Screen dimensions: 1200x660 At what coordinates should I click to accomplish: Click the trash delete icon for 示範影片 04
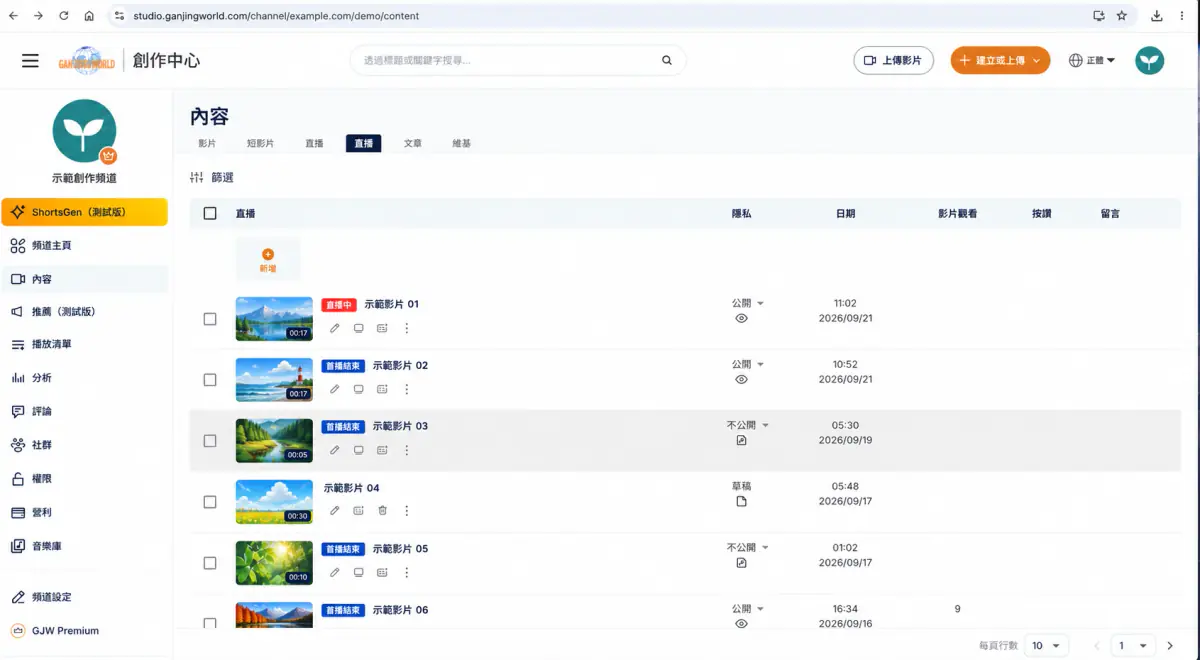[x=382, y=511]
